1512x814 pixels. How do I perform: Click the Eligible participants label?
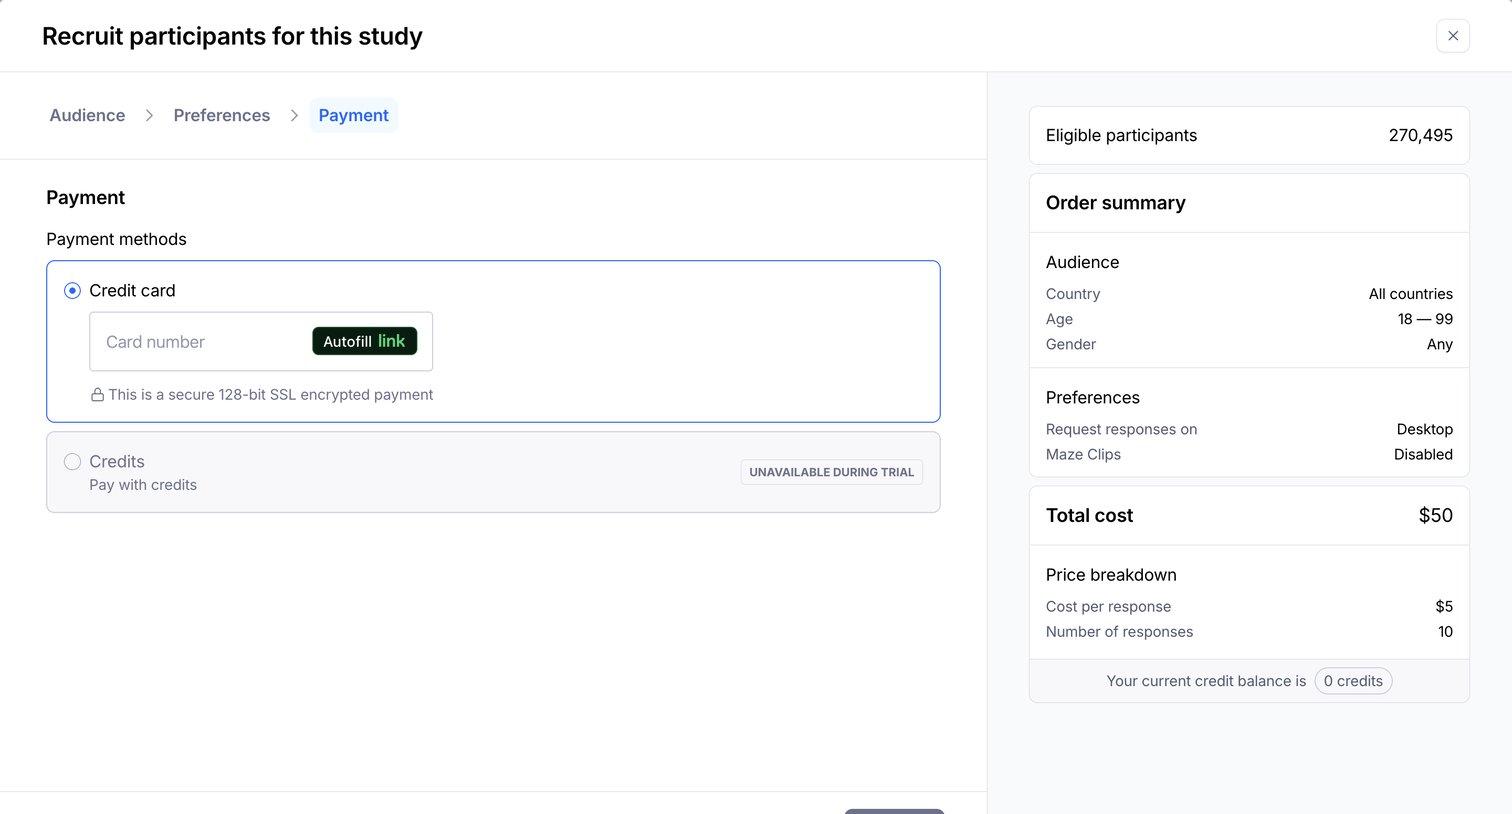[x=1121, y=135]
